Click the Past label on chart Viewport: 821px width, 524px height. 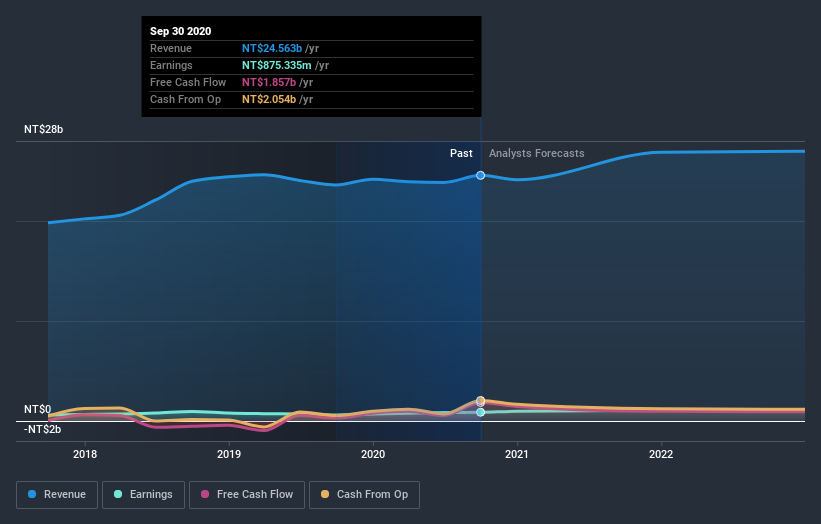(x=461, y=153)
